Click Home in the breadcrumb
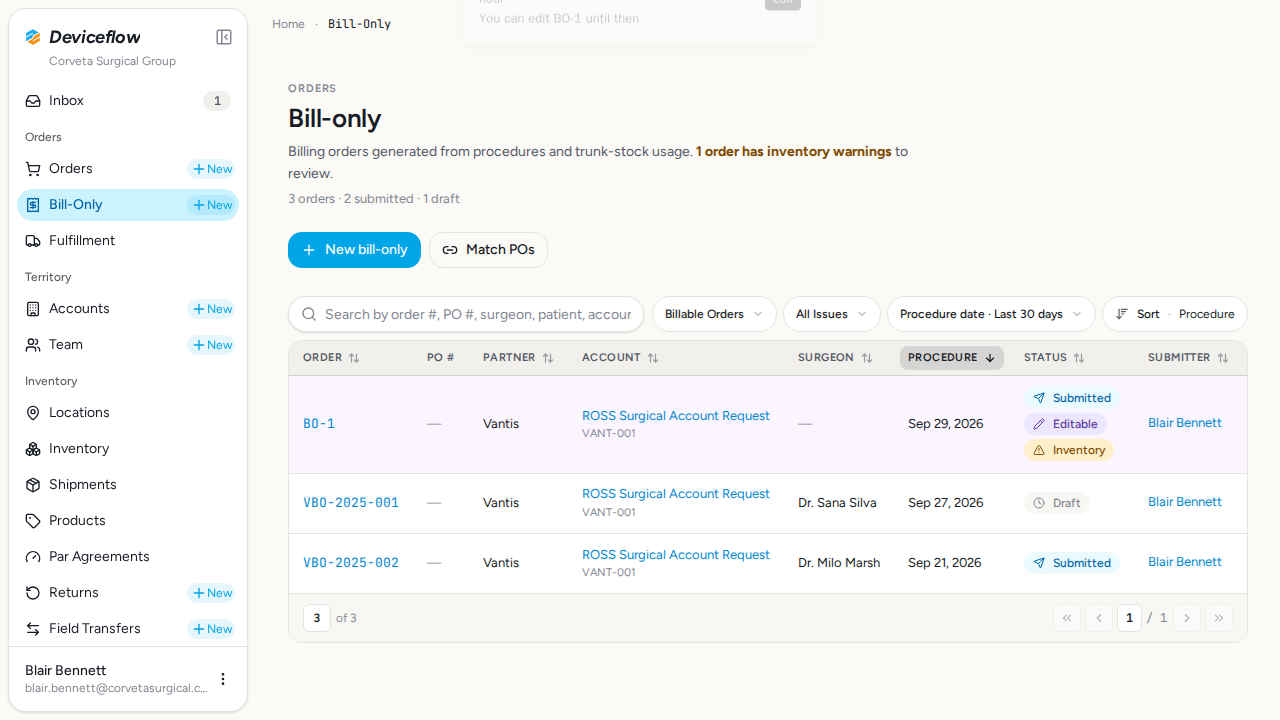 tap(288, 24)
